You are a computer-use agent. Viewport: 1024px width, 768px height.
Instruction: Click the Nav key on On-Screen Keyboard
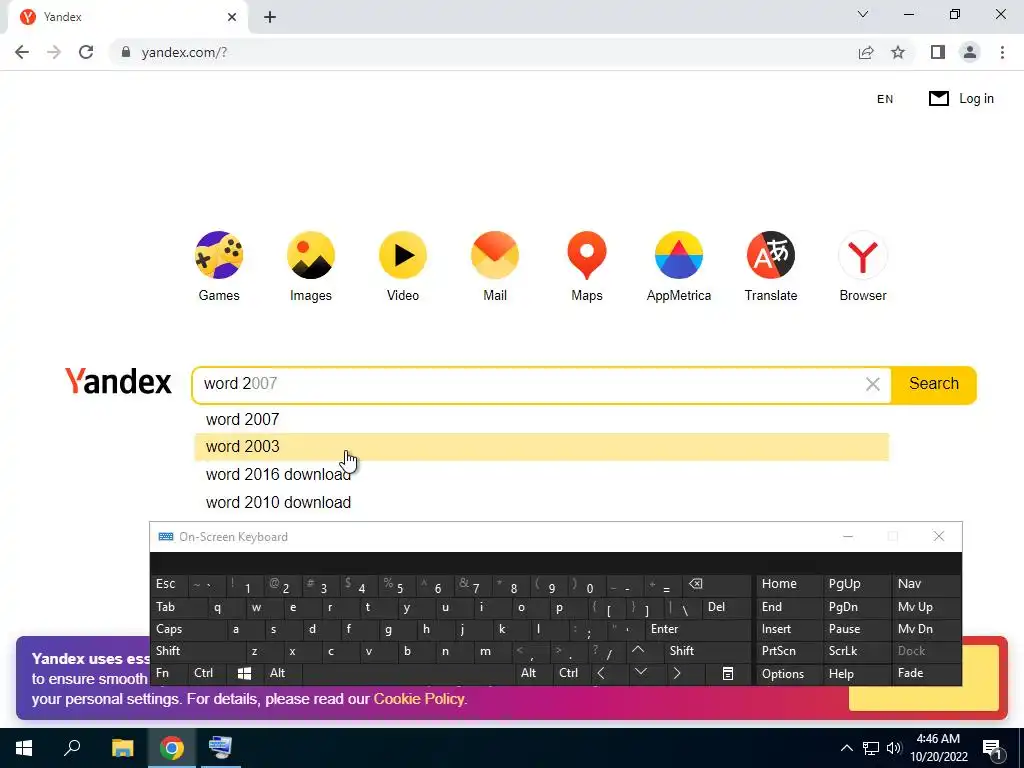[x=926, y=584]
